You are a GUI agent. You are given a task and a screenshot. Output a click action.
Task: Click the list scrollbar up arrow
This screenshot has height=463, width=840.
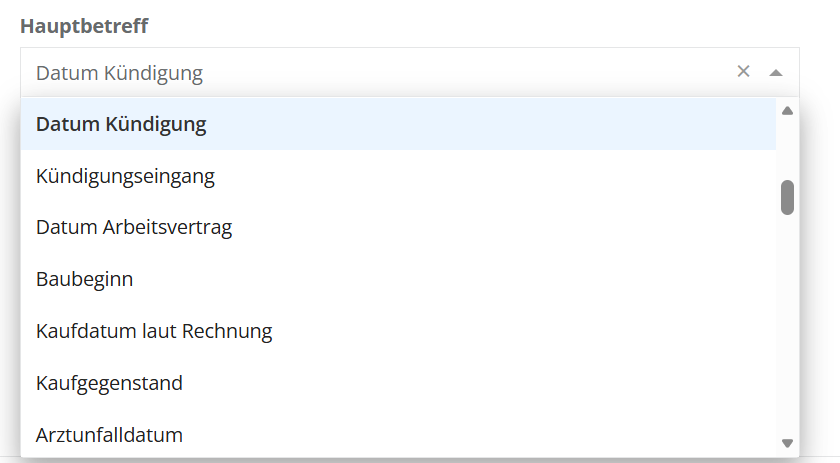[x=787, y=110]
